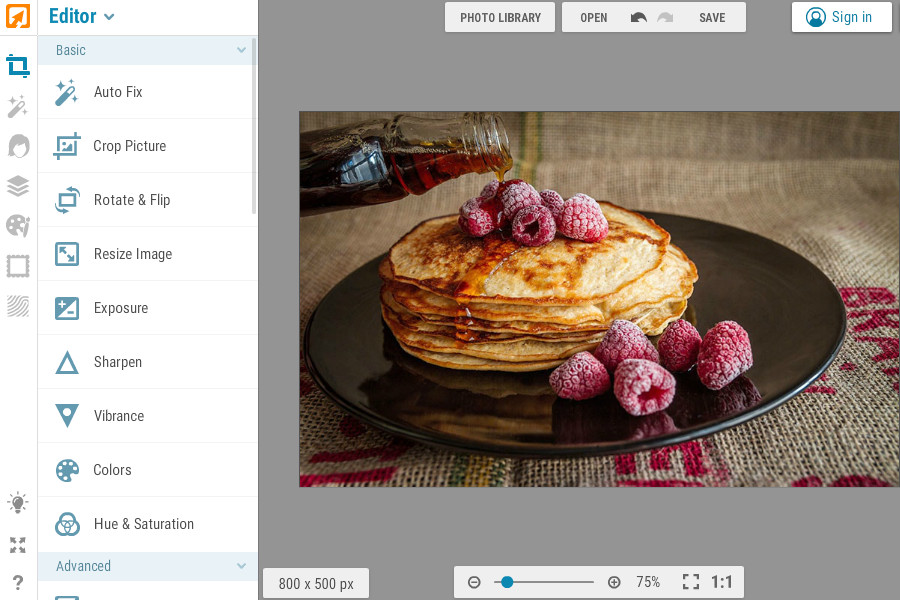Open the Frames square sidebar icon

click(18, 266)
